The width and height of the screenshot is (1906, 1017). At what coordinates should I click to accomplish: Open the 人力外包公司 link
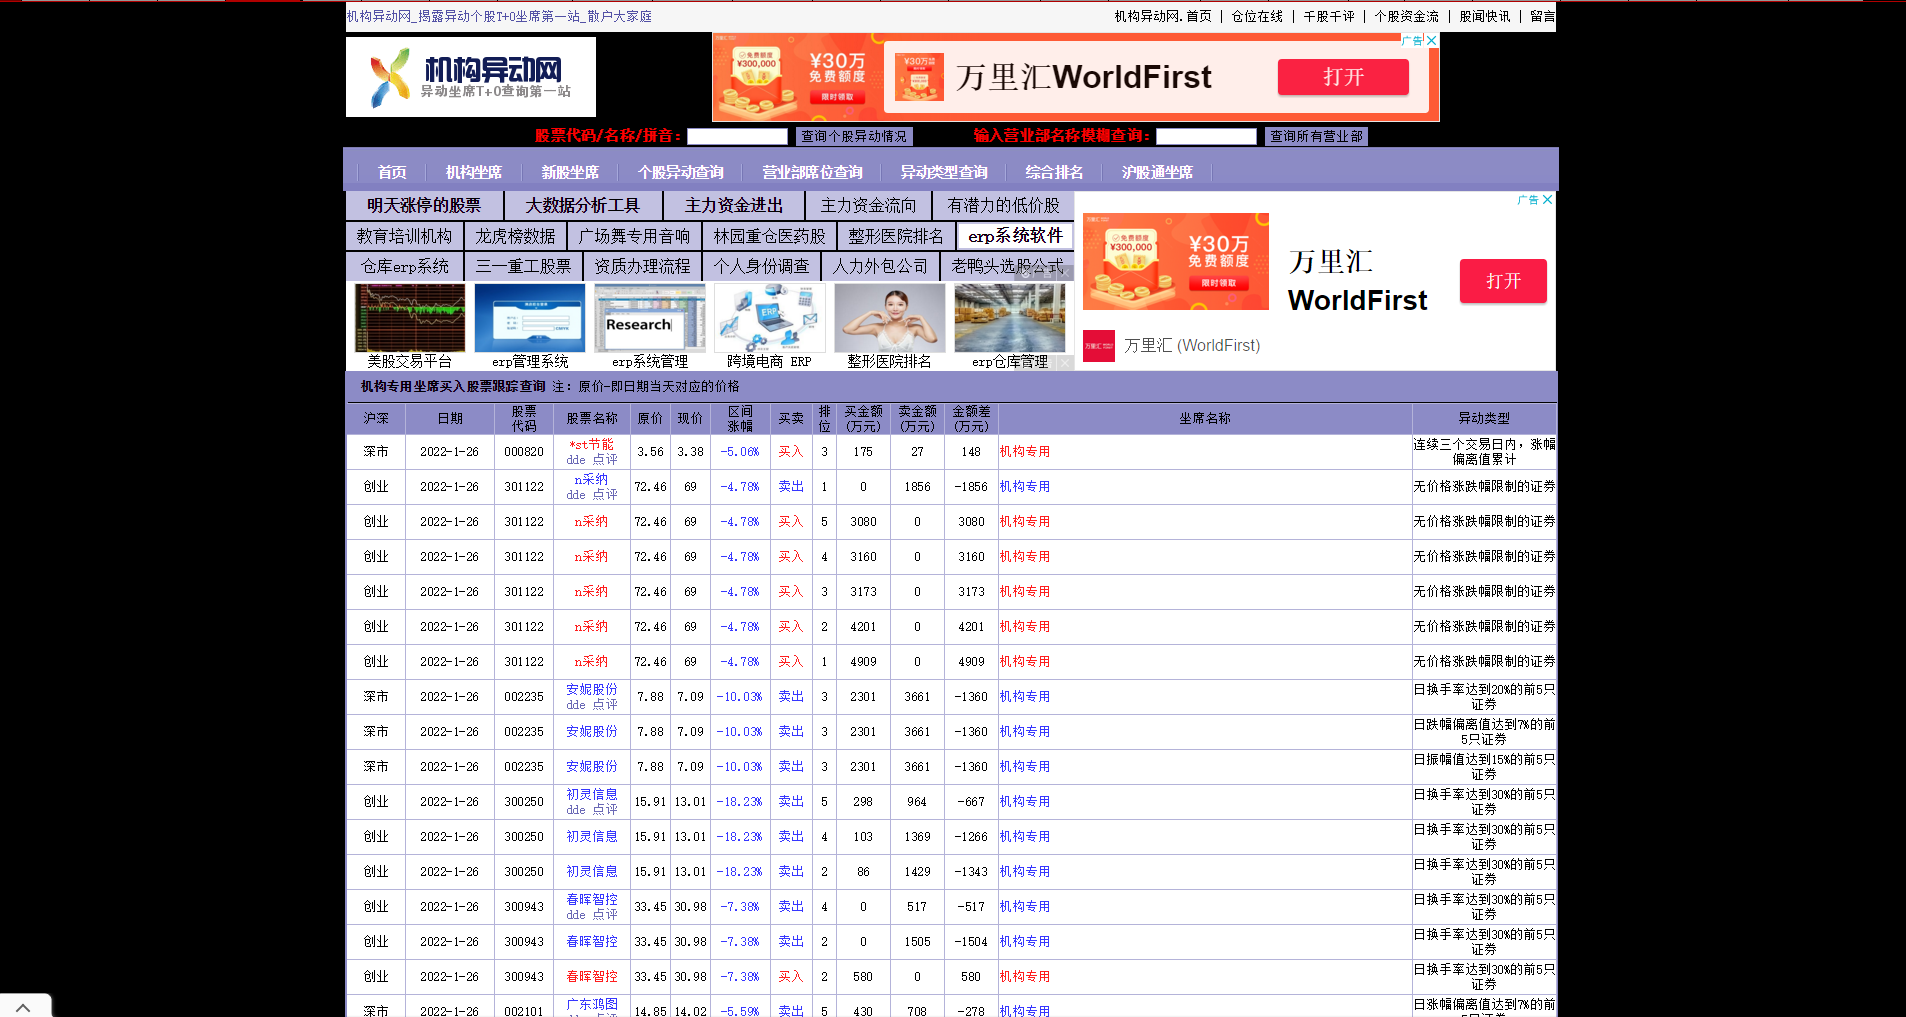pos(880,266)
